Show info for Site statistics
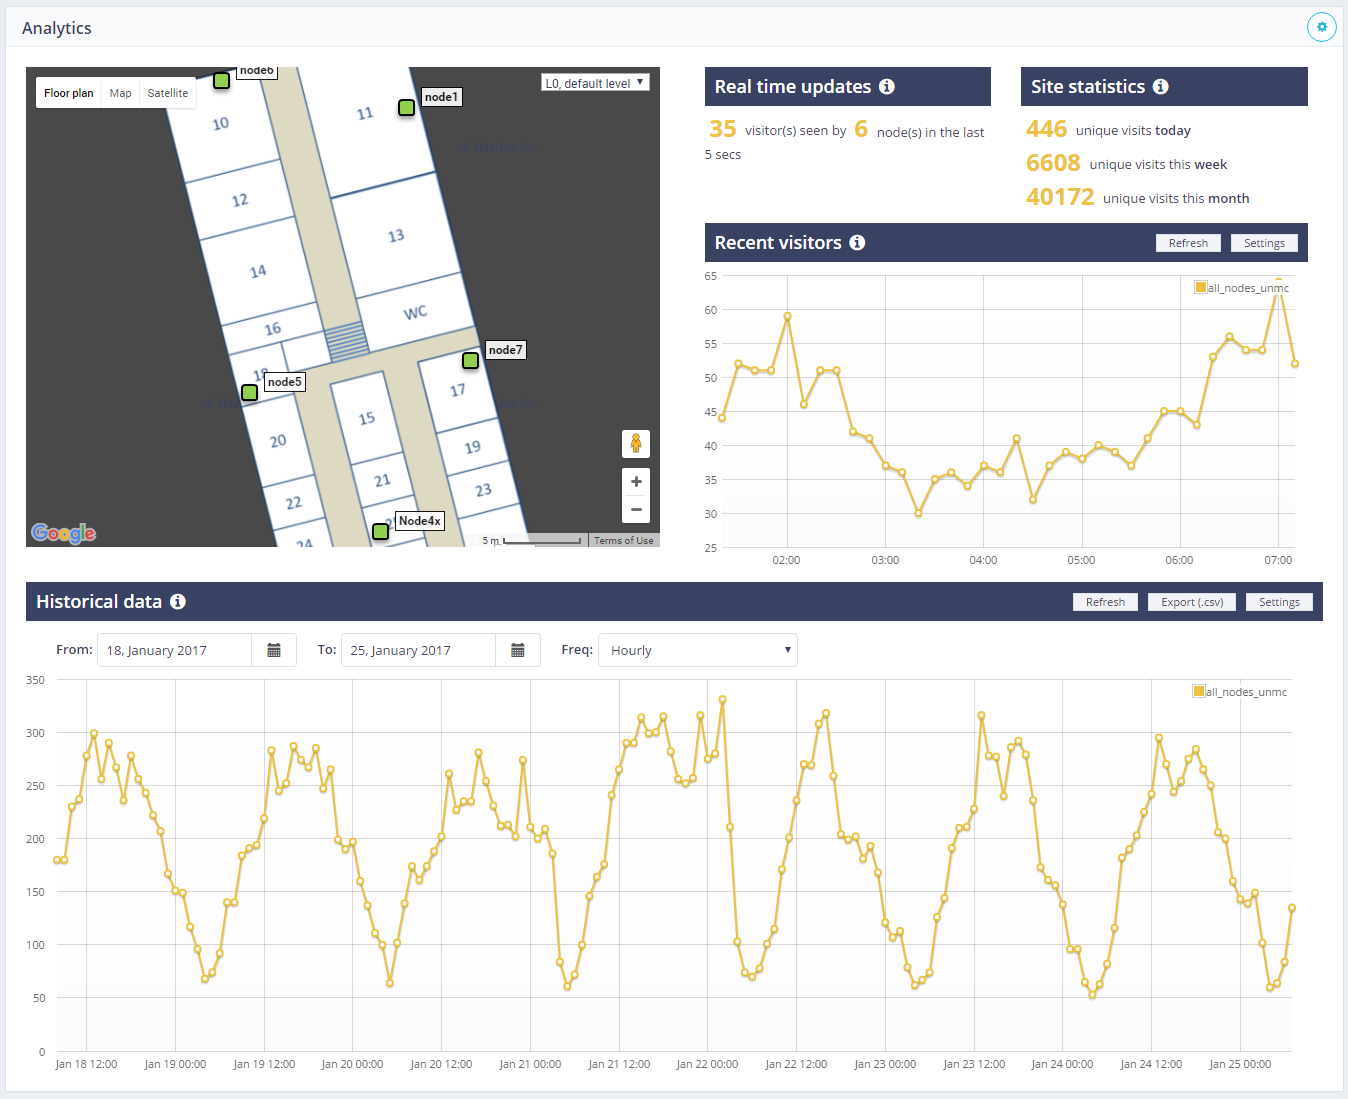1348x1099 pixels. click(x=1161, y=87)
